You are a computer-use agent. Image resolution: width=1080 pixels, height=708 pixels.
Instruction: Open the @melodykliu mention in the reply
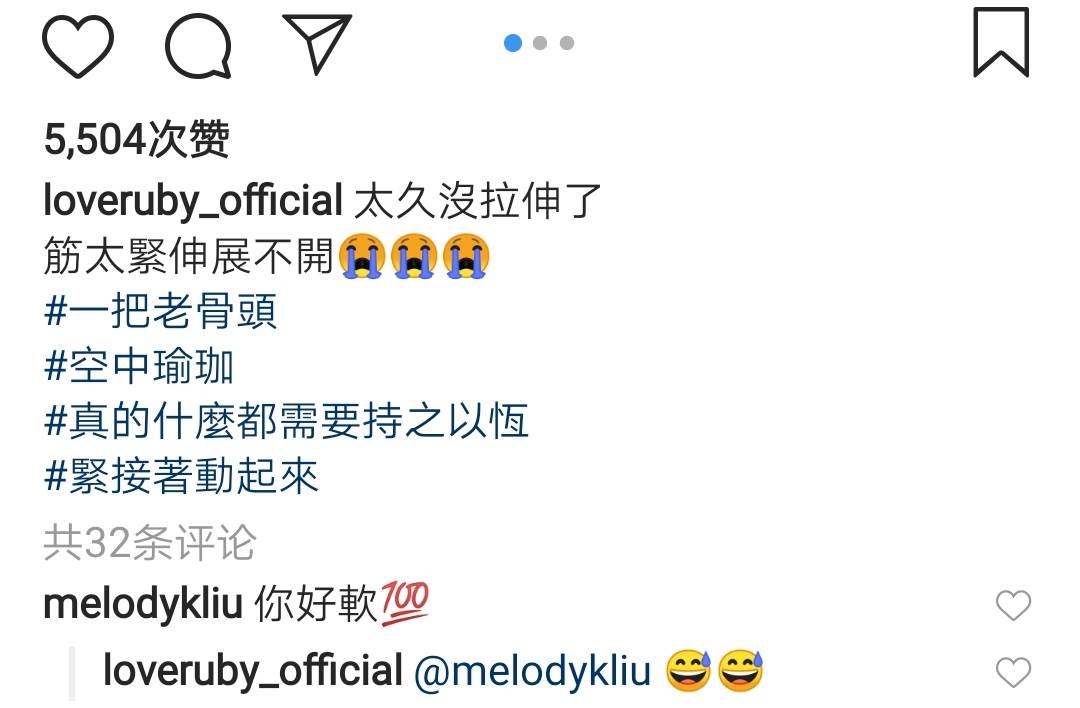(532, 671)
